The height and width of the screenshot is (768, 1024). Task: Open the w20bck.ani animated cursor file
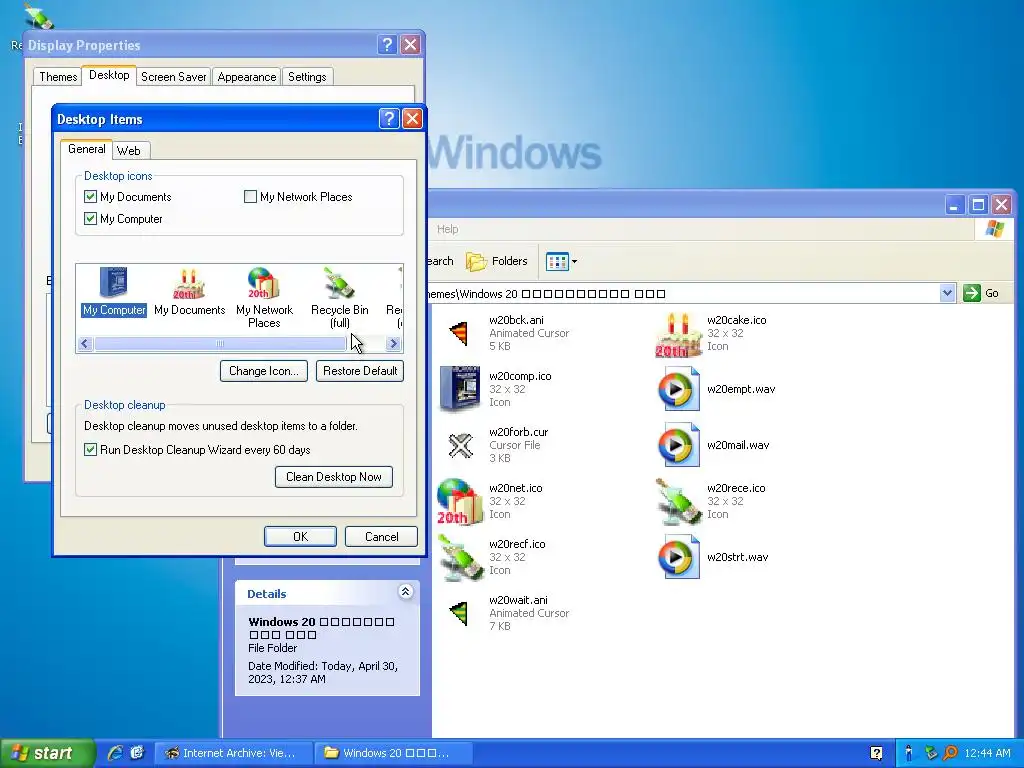tap(460, 333)
